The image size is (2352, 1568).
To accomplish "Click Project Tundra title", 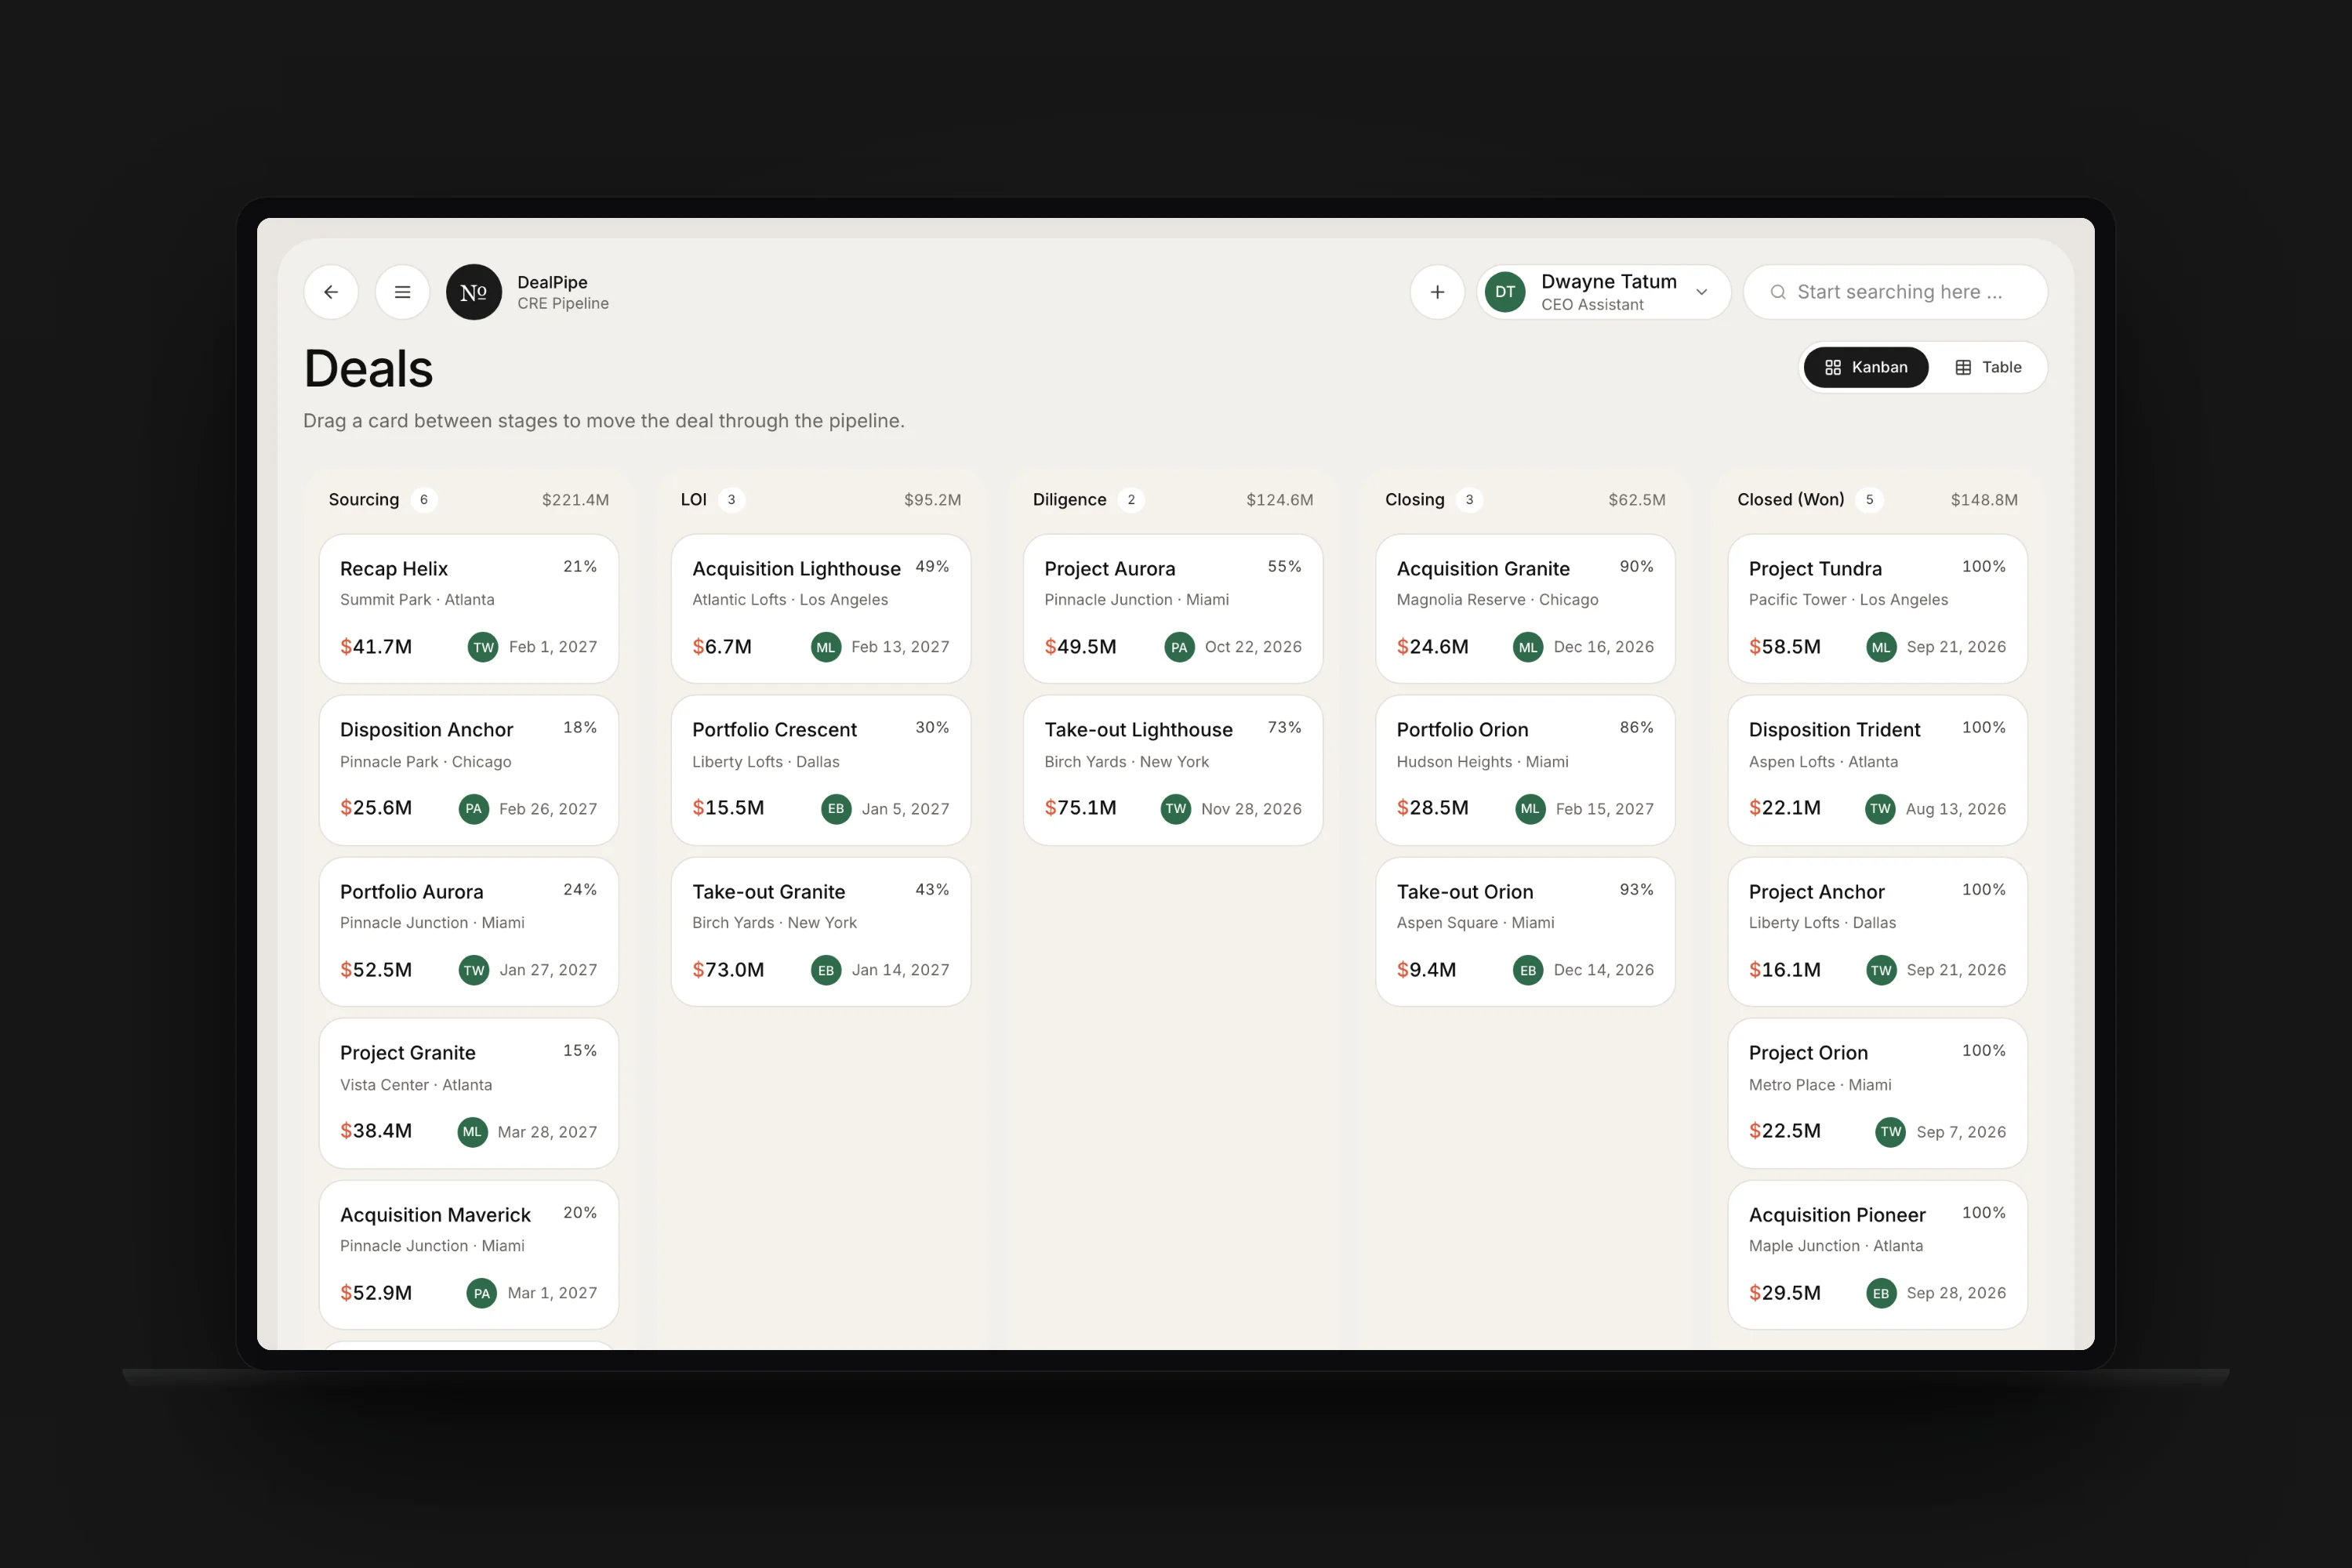I will click(1815, 568).
